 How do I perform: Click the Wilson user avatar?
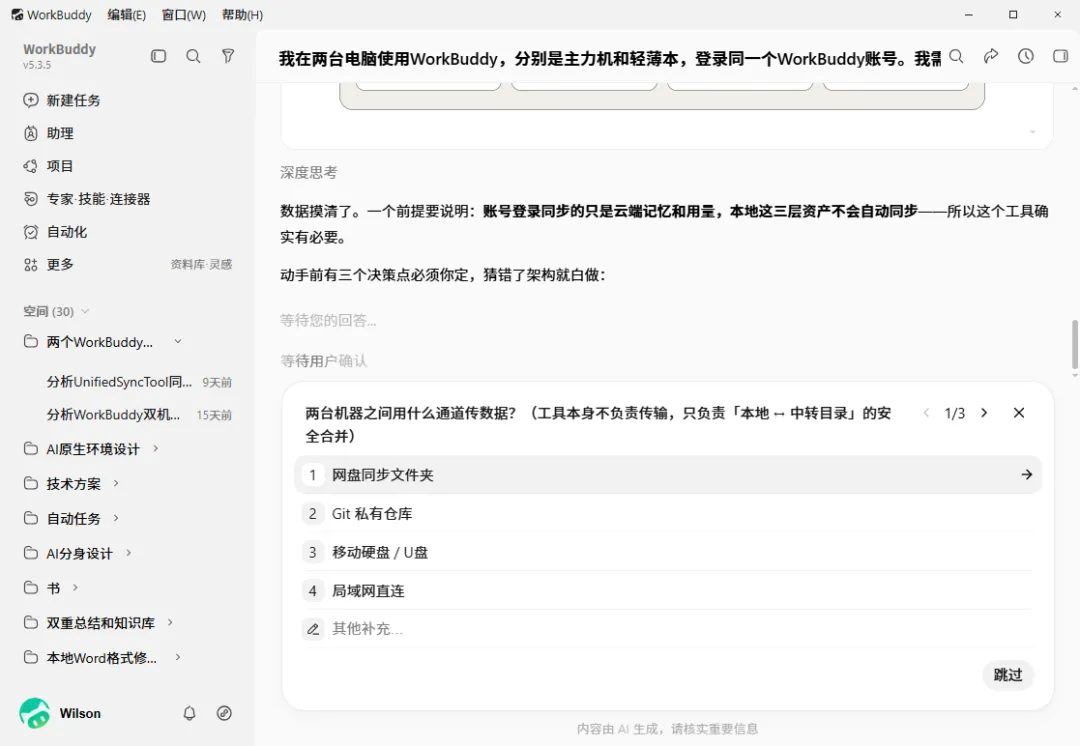(x=34, y=714)
